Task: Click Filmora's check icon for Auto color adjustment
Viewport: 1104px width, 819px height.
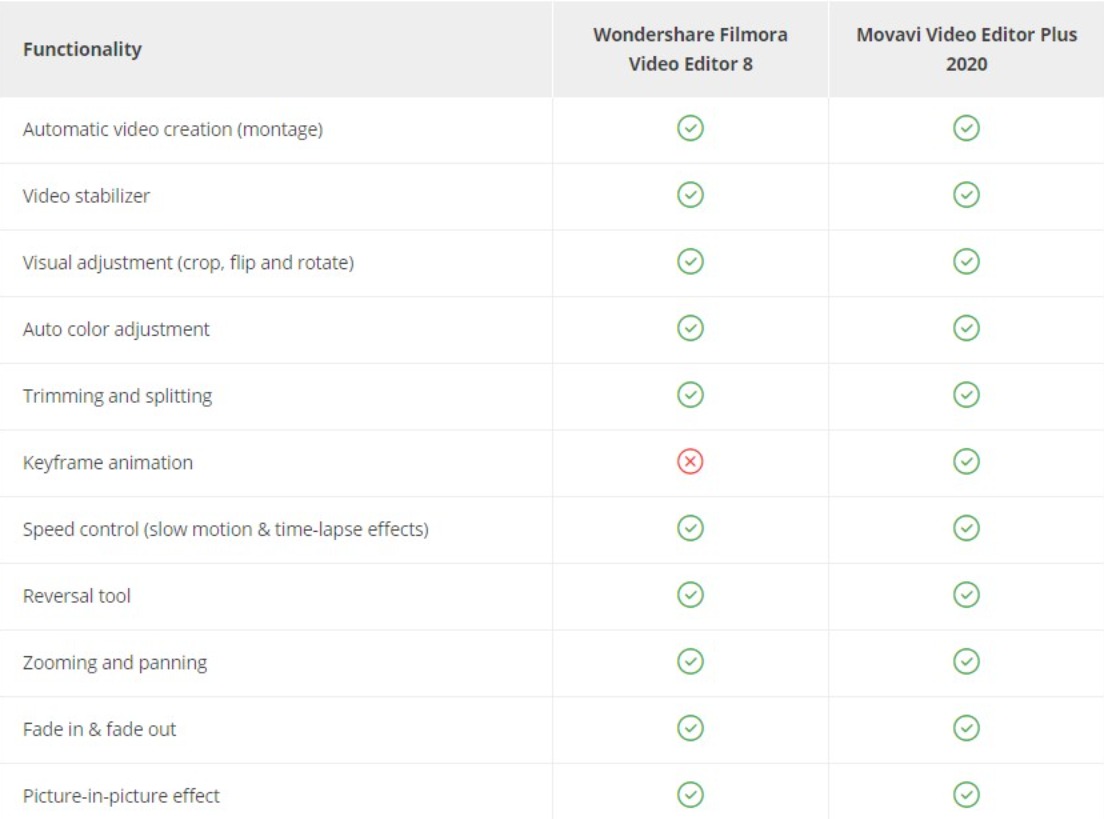Action: click(x=690, y=328)
